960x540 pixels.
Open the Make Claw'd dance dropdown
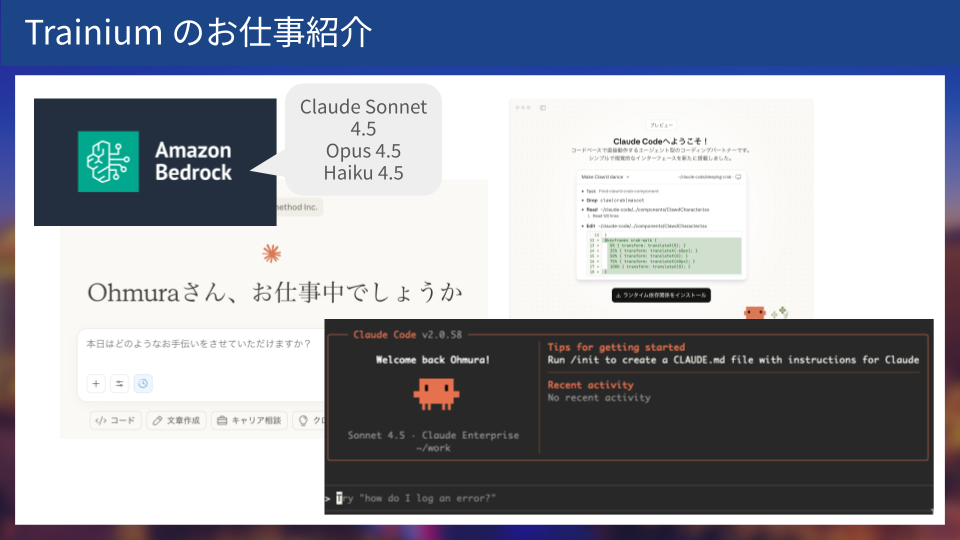(605, 177)
